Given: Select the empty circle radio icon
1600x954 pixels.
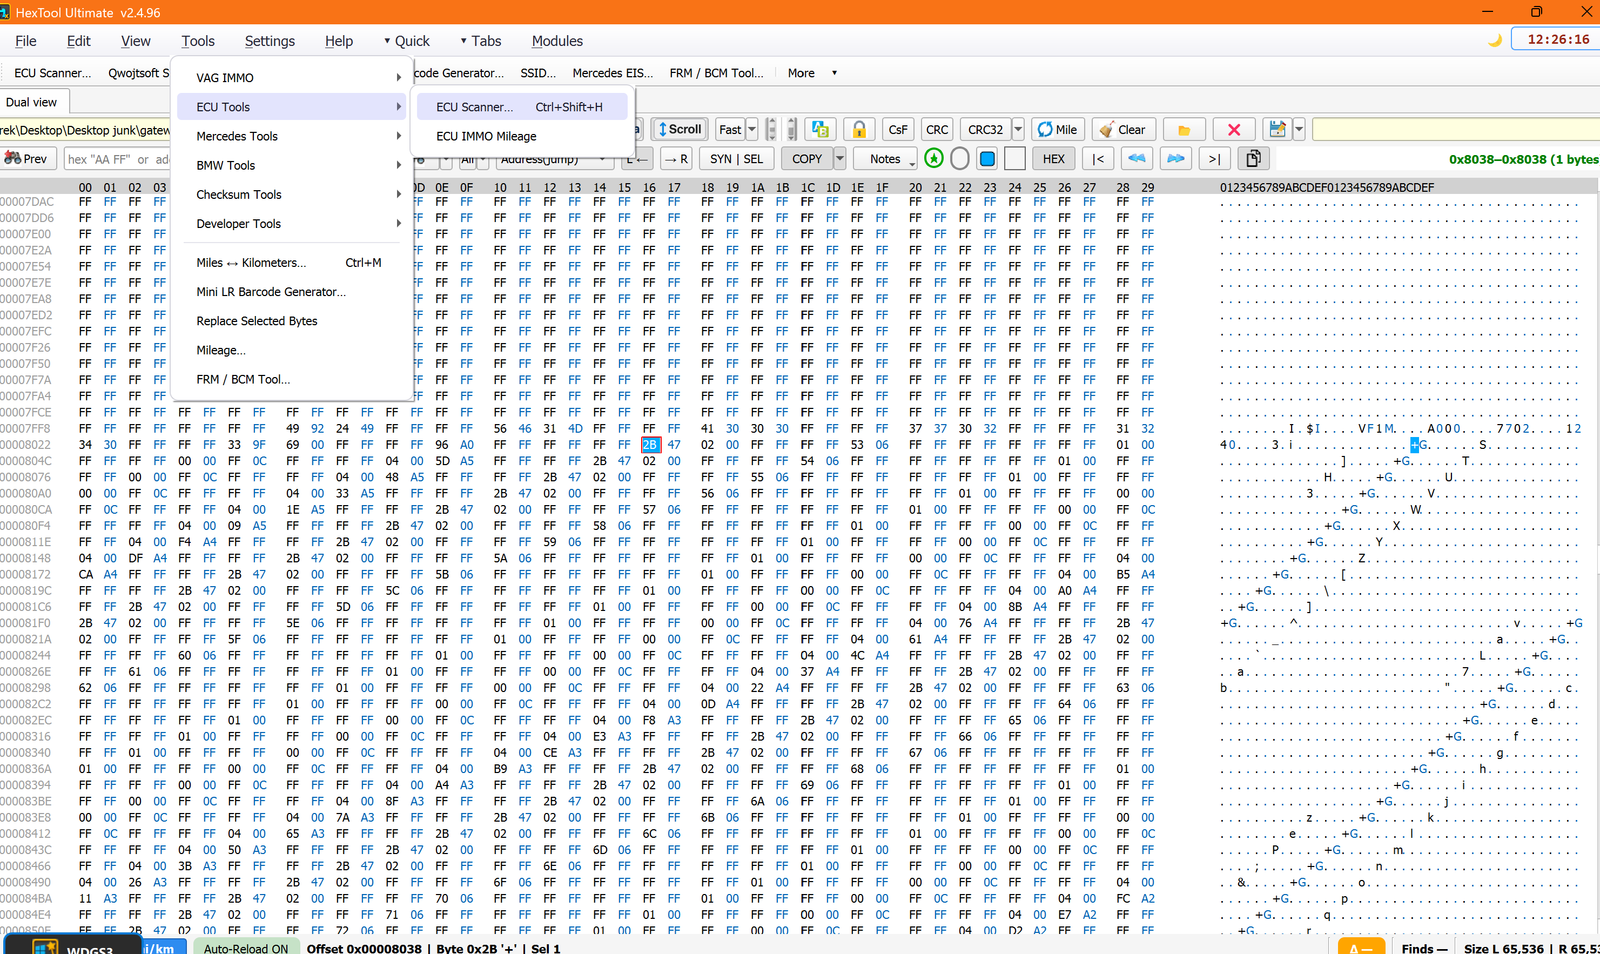Looking at the screenshot, I should point(960,158).
